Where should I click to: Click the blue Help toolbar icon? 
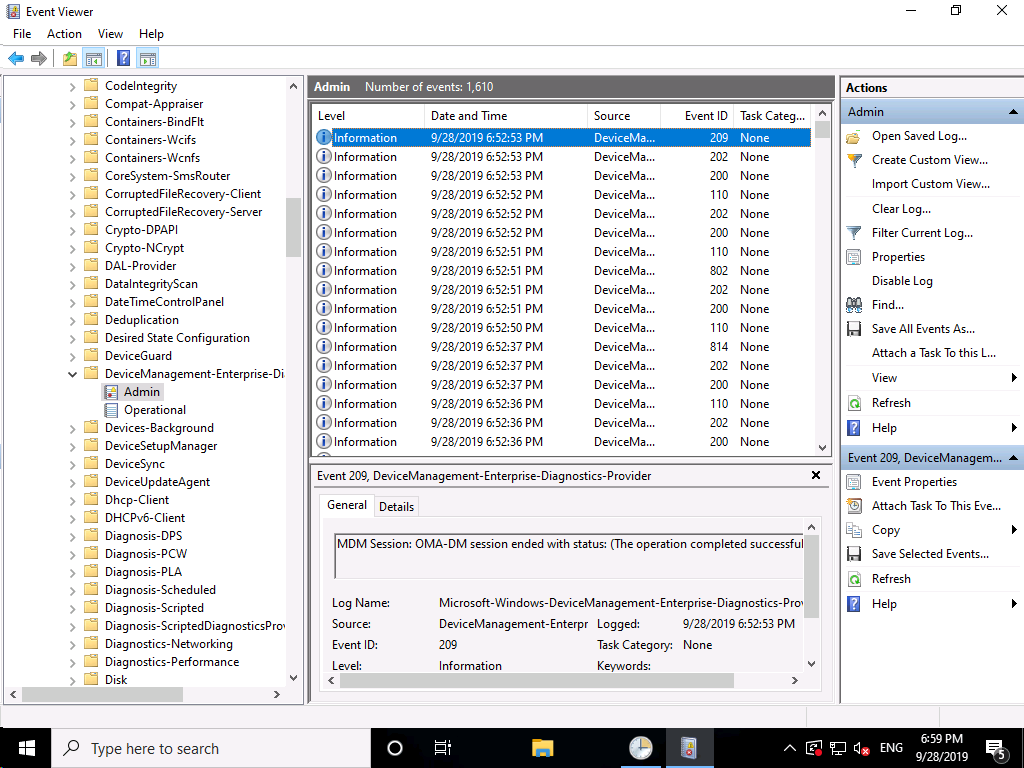pyautogui.click(x=123, y=59)
